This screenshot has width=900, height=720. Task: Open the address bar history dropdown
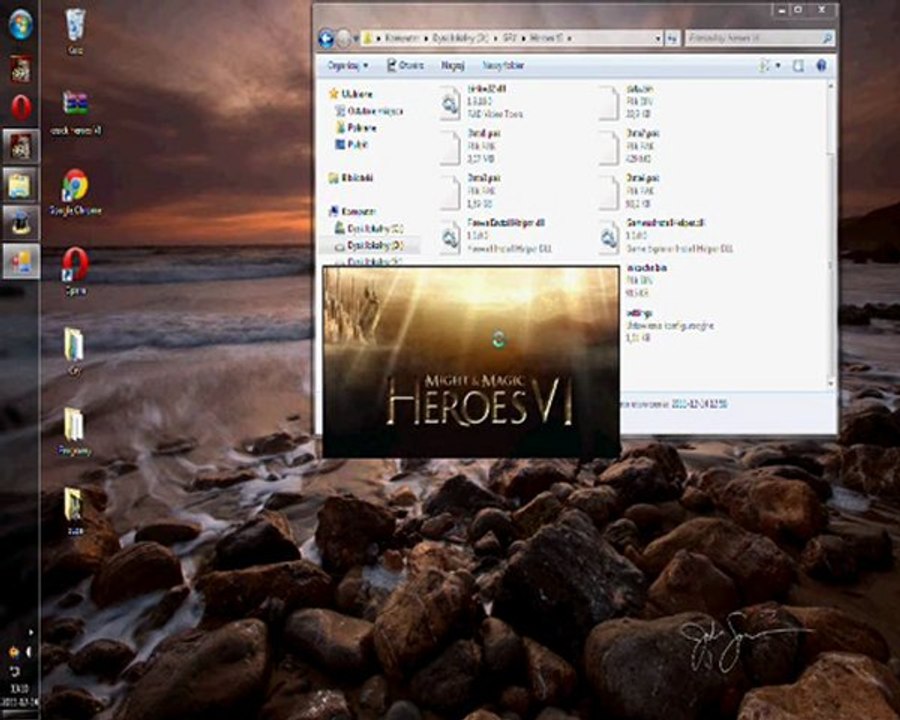[658, 38]
